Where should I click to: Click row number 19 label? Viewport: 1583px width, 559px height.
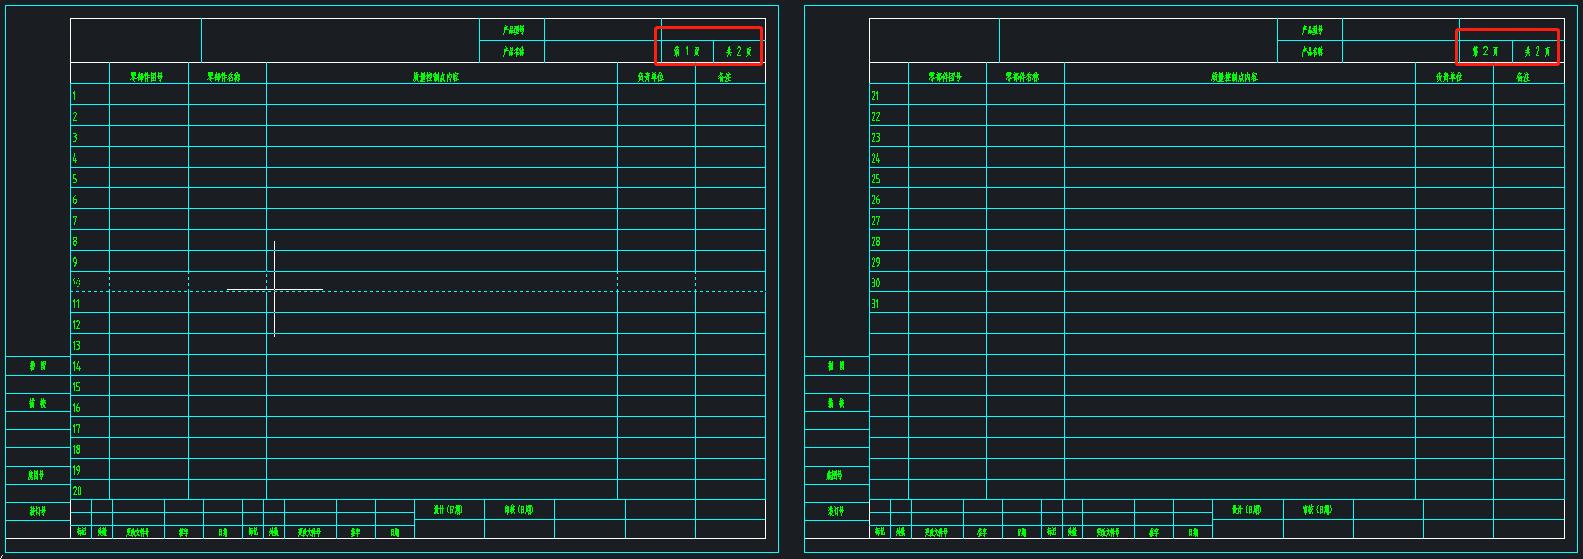pos(76,471)
